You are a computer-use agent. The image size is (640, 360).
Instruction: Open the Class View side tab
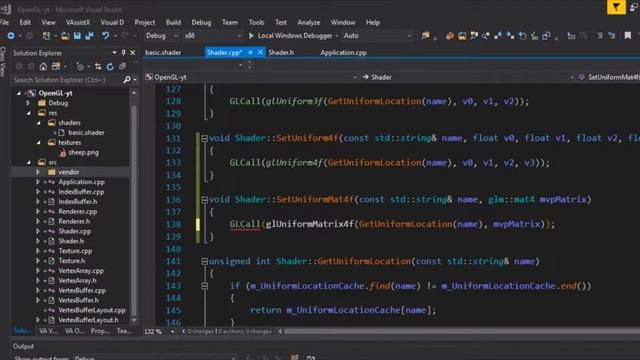pyautogui.click(x=3, y=62)
